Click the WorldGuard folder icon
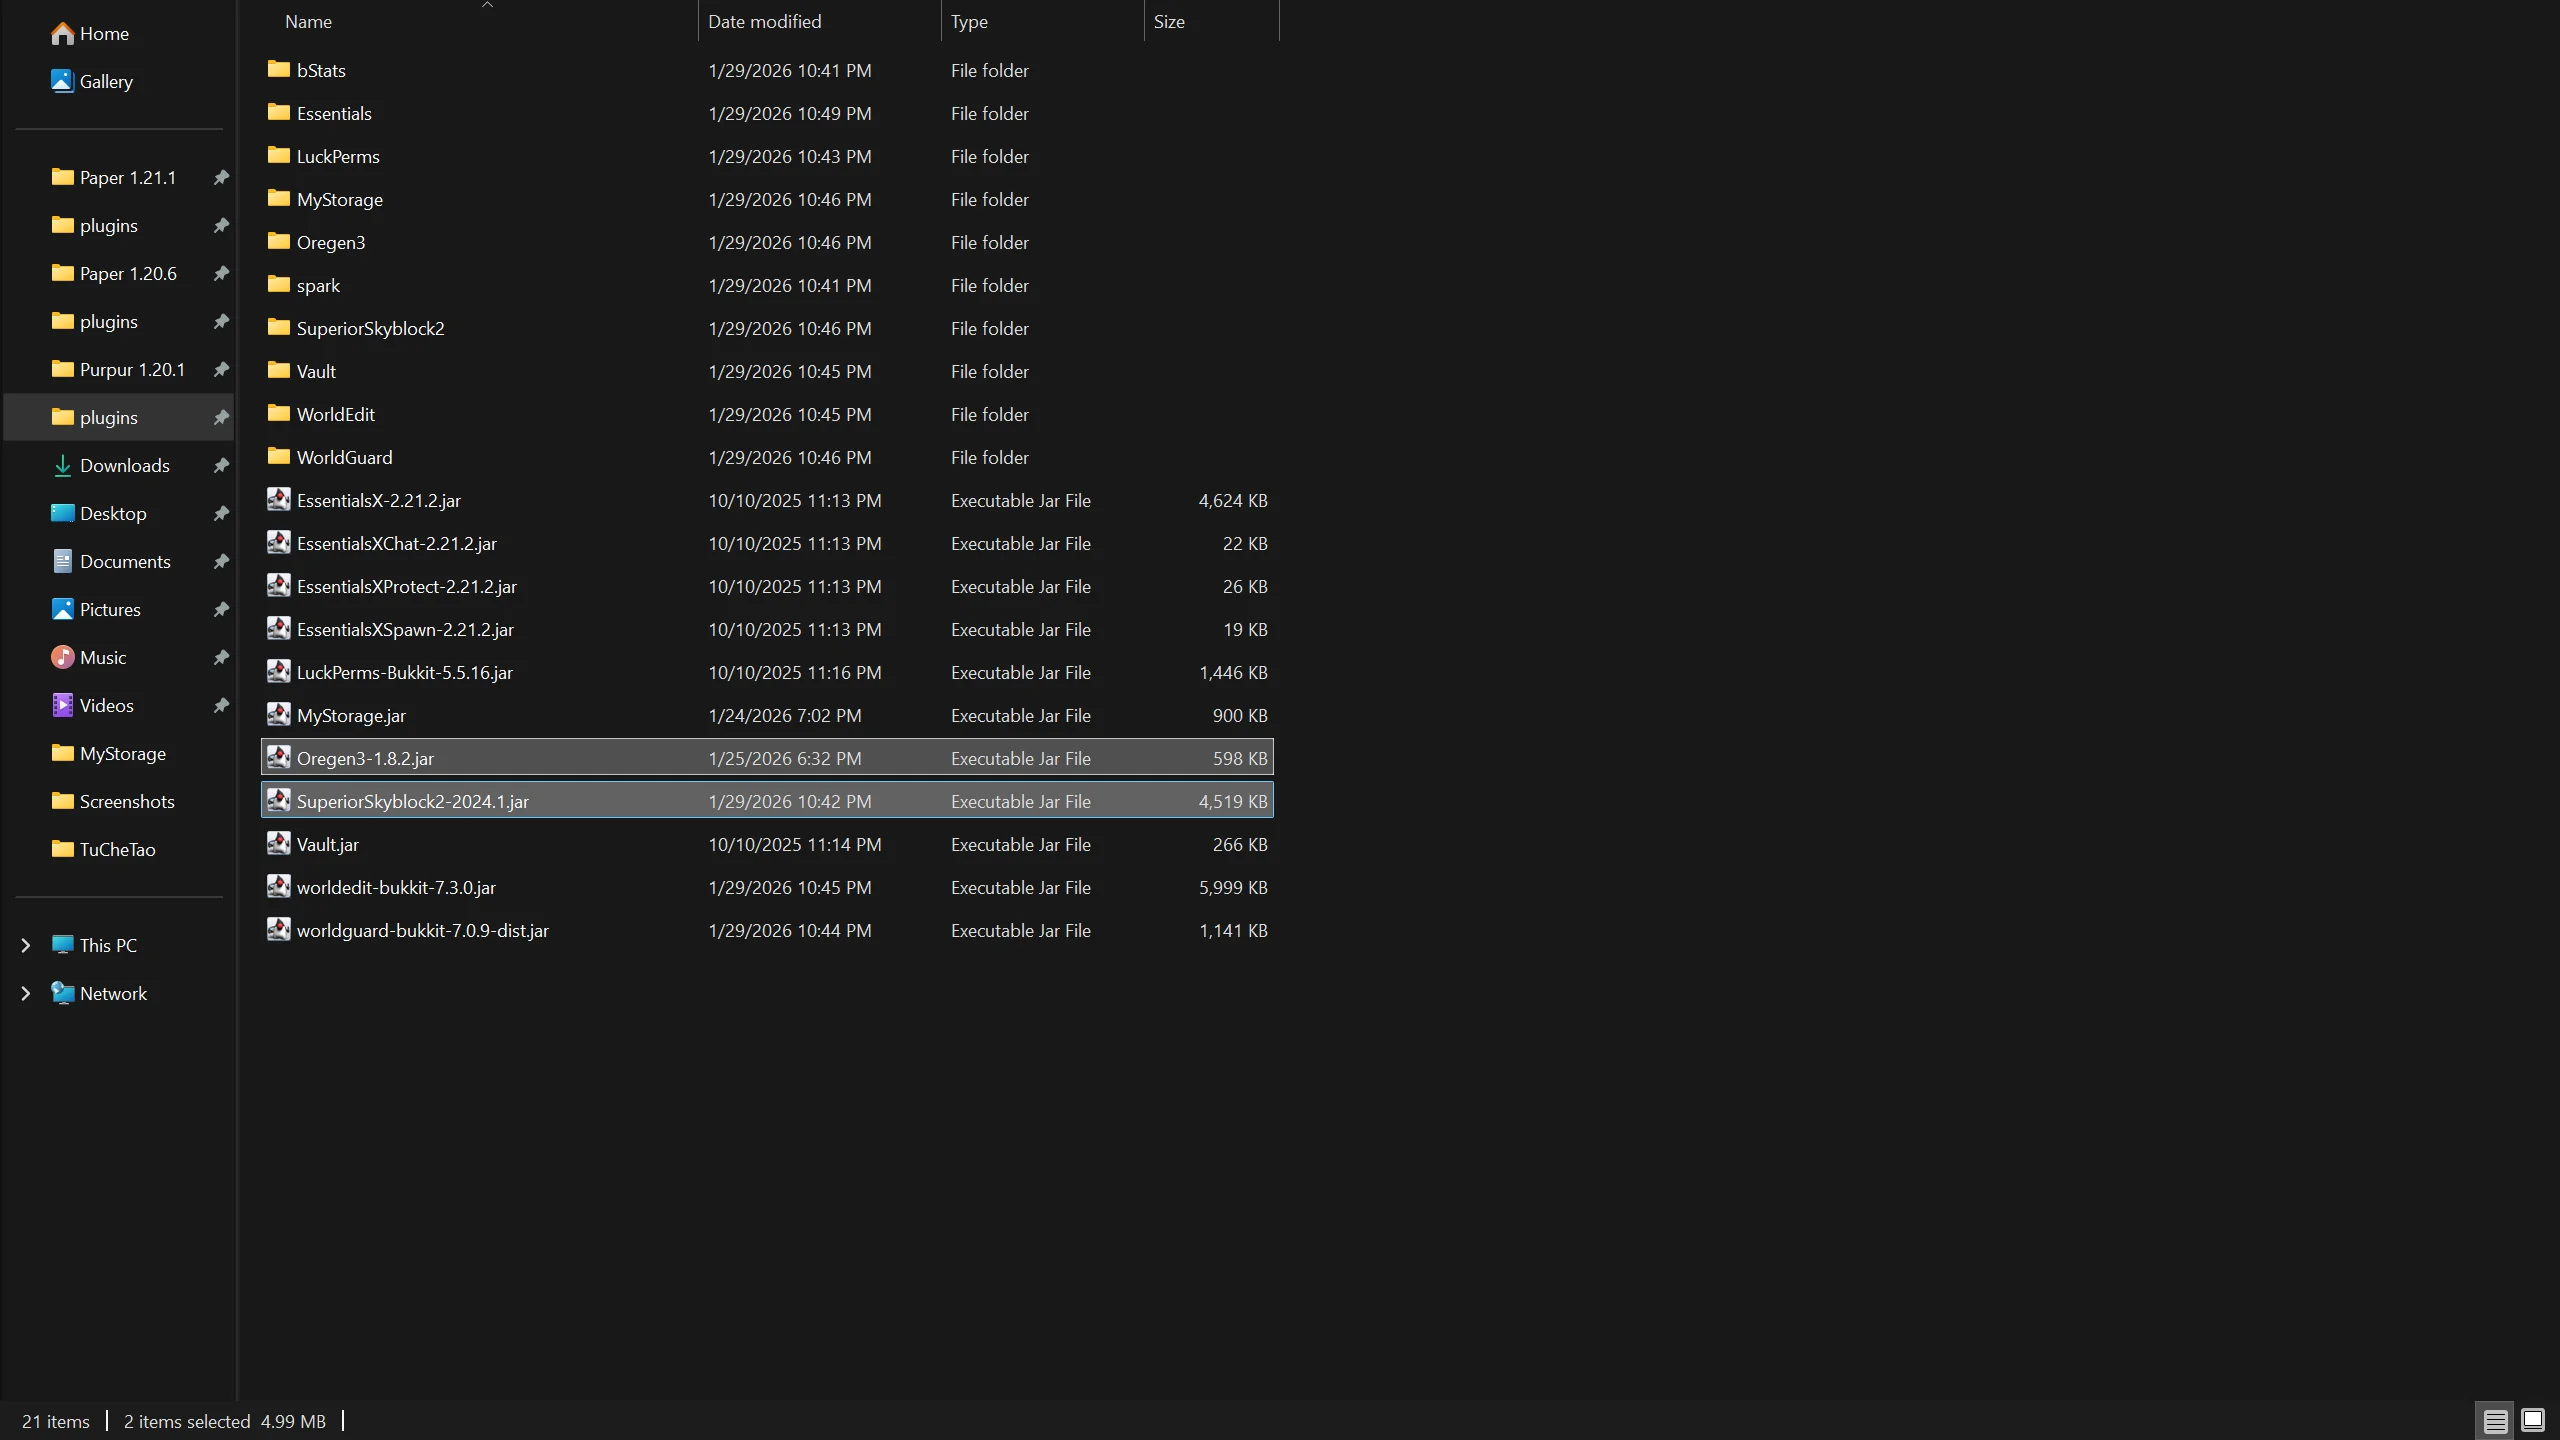2560x1440 pixels. coord(279,457)
